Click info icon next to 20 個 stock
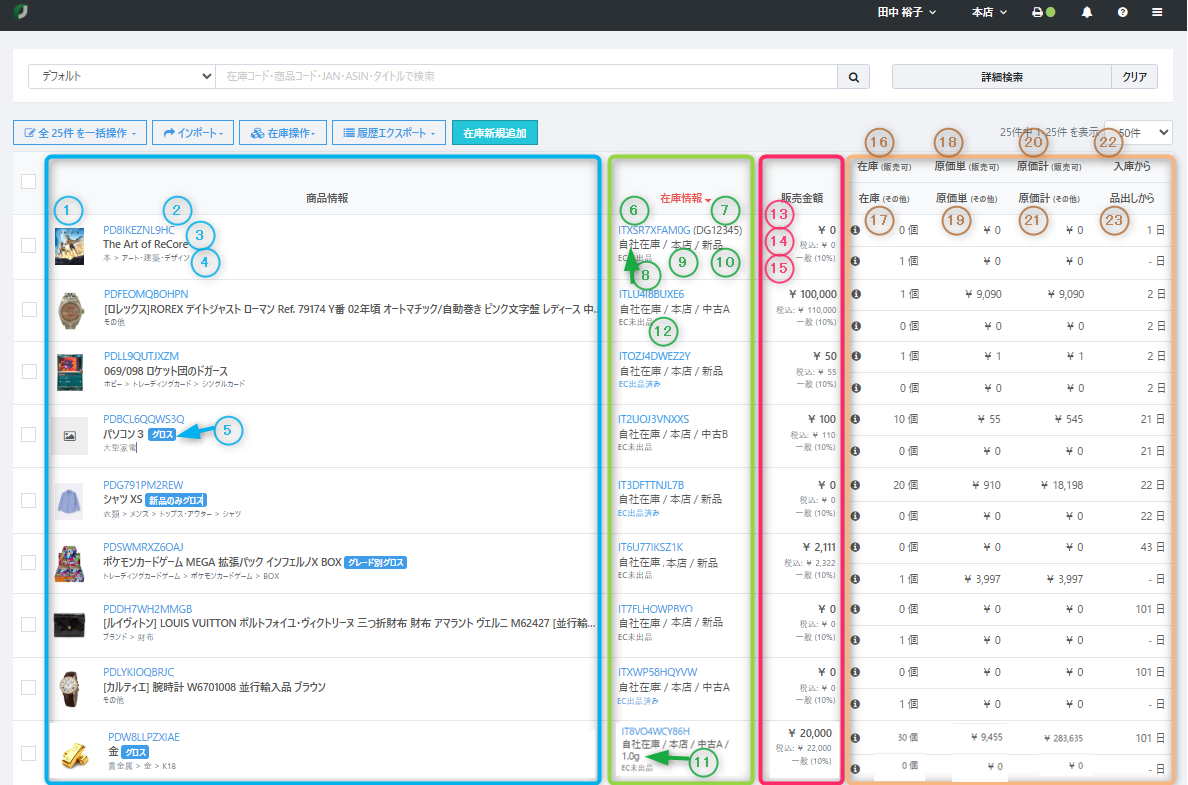 point(855,485)
